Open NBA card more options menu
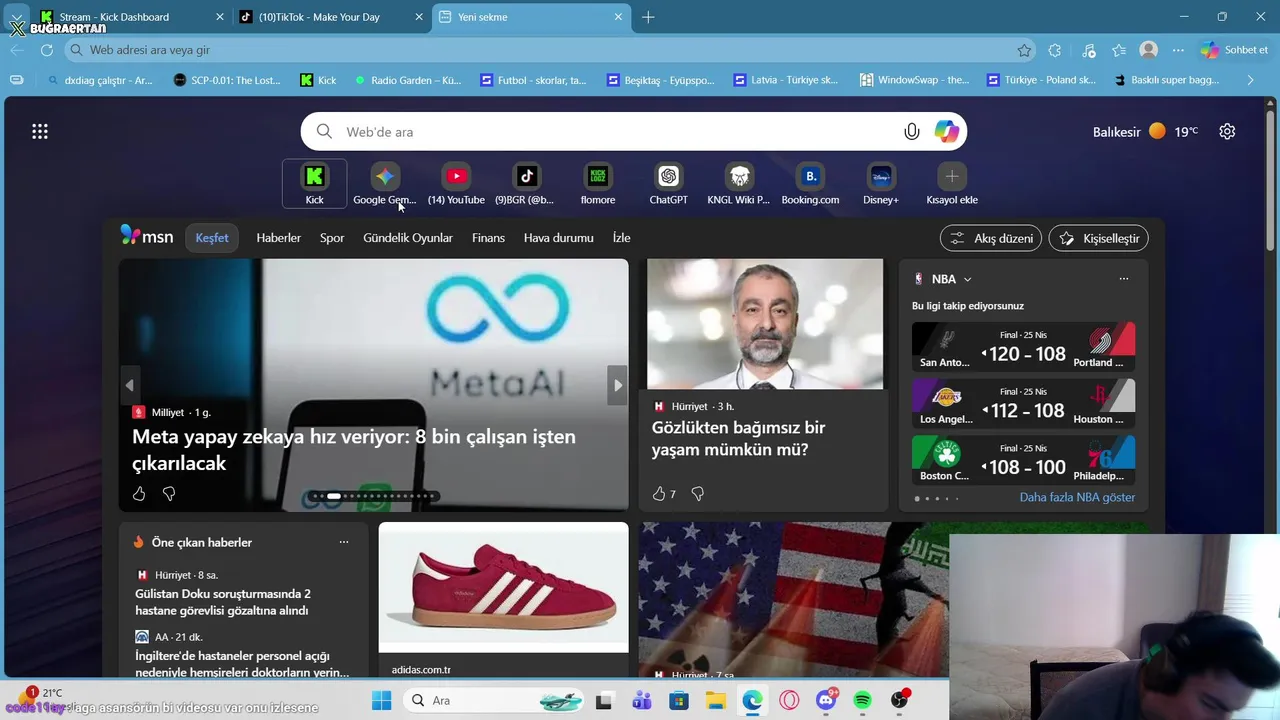 (x=1124, y=279)
